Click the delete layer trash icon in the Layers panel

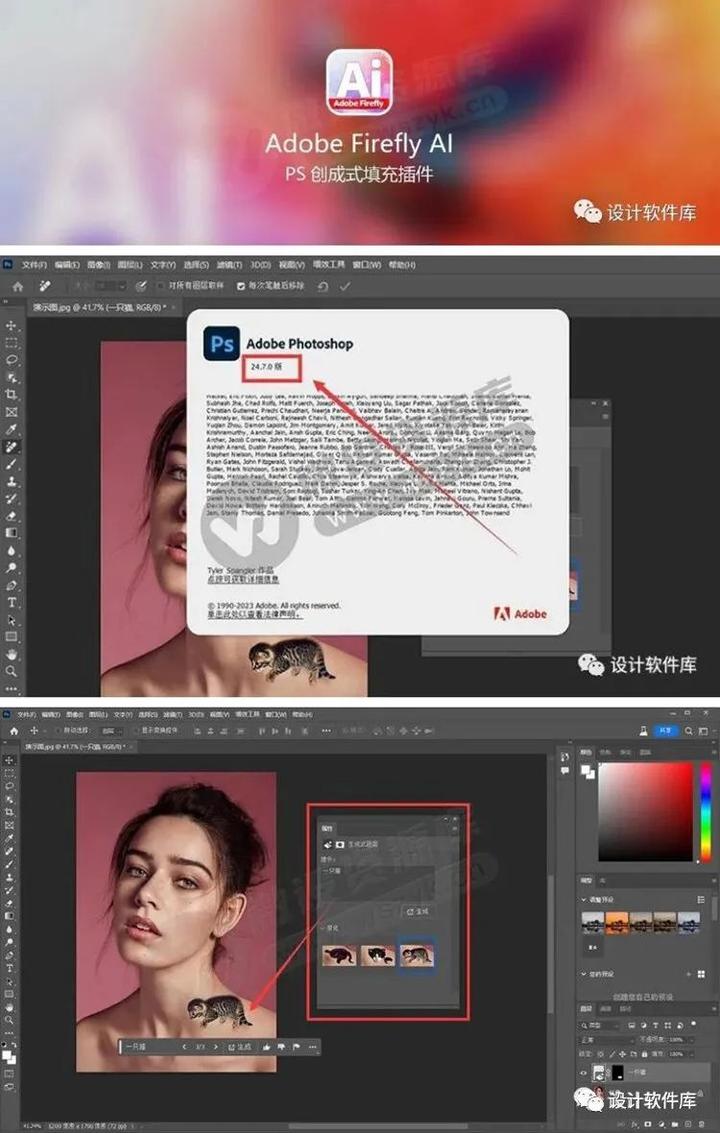(701, 1124)
